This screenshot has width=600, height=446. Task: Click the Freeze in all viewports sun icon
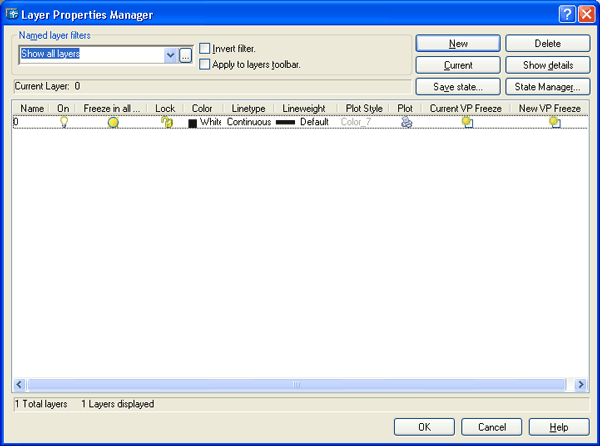pos(113,122)
